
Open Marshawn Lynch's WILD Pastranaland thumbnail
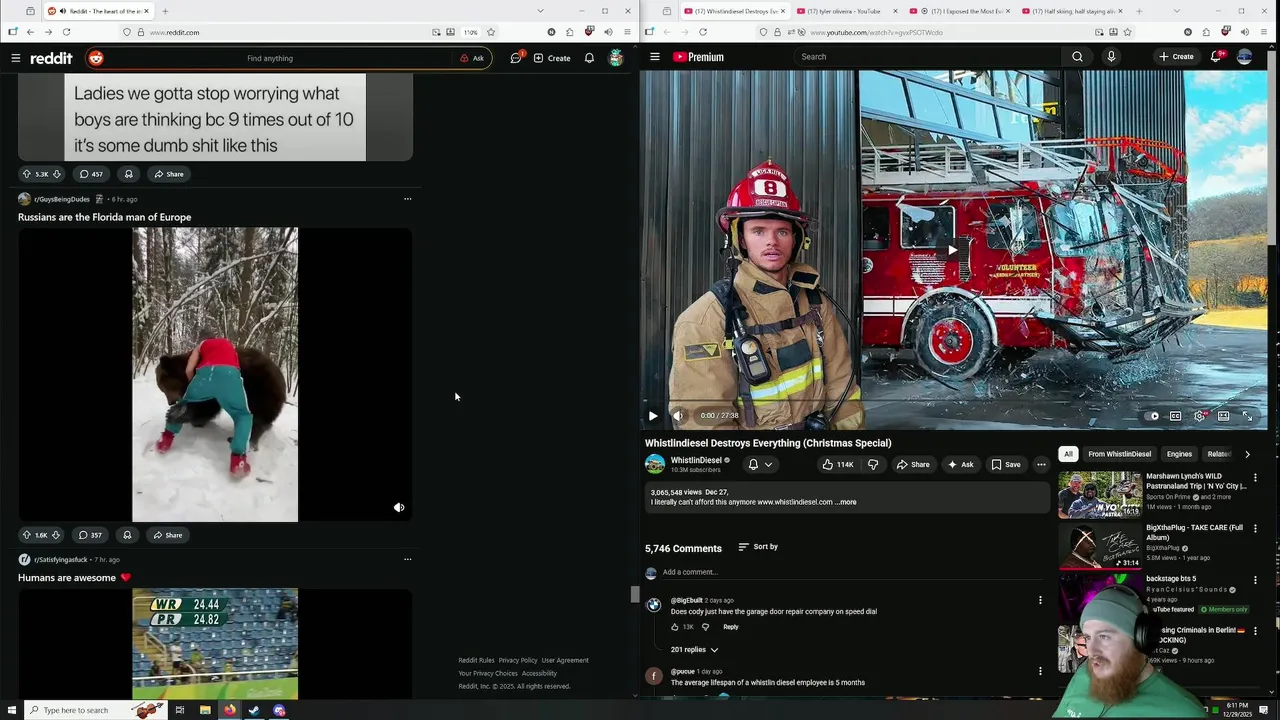tap(1100, 495)
